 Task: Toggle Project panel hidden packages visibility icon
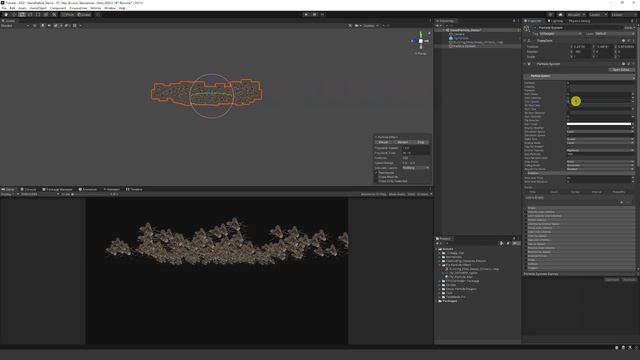tap(516, 243)
